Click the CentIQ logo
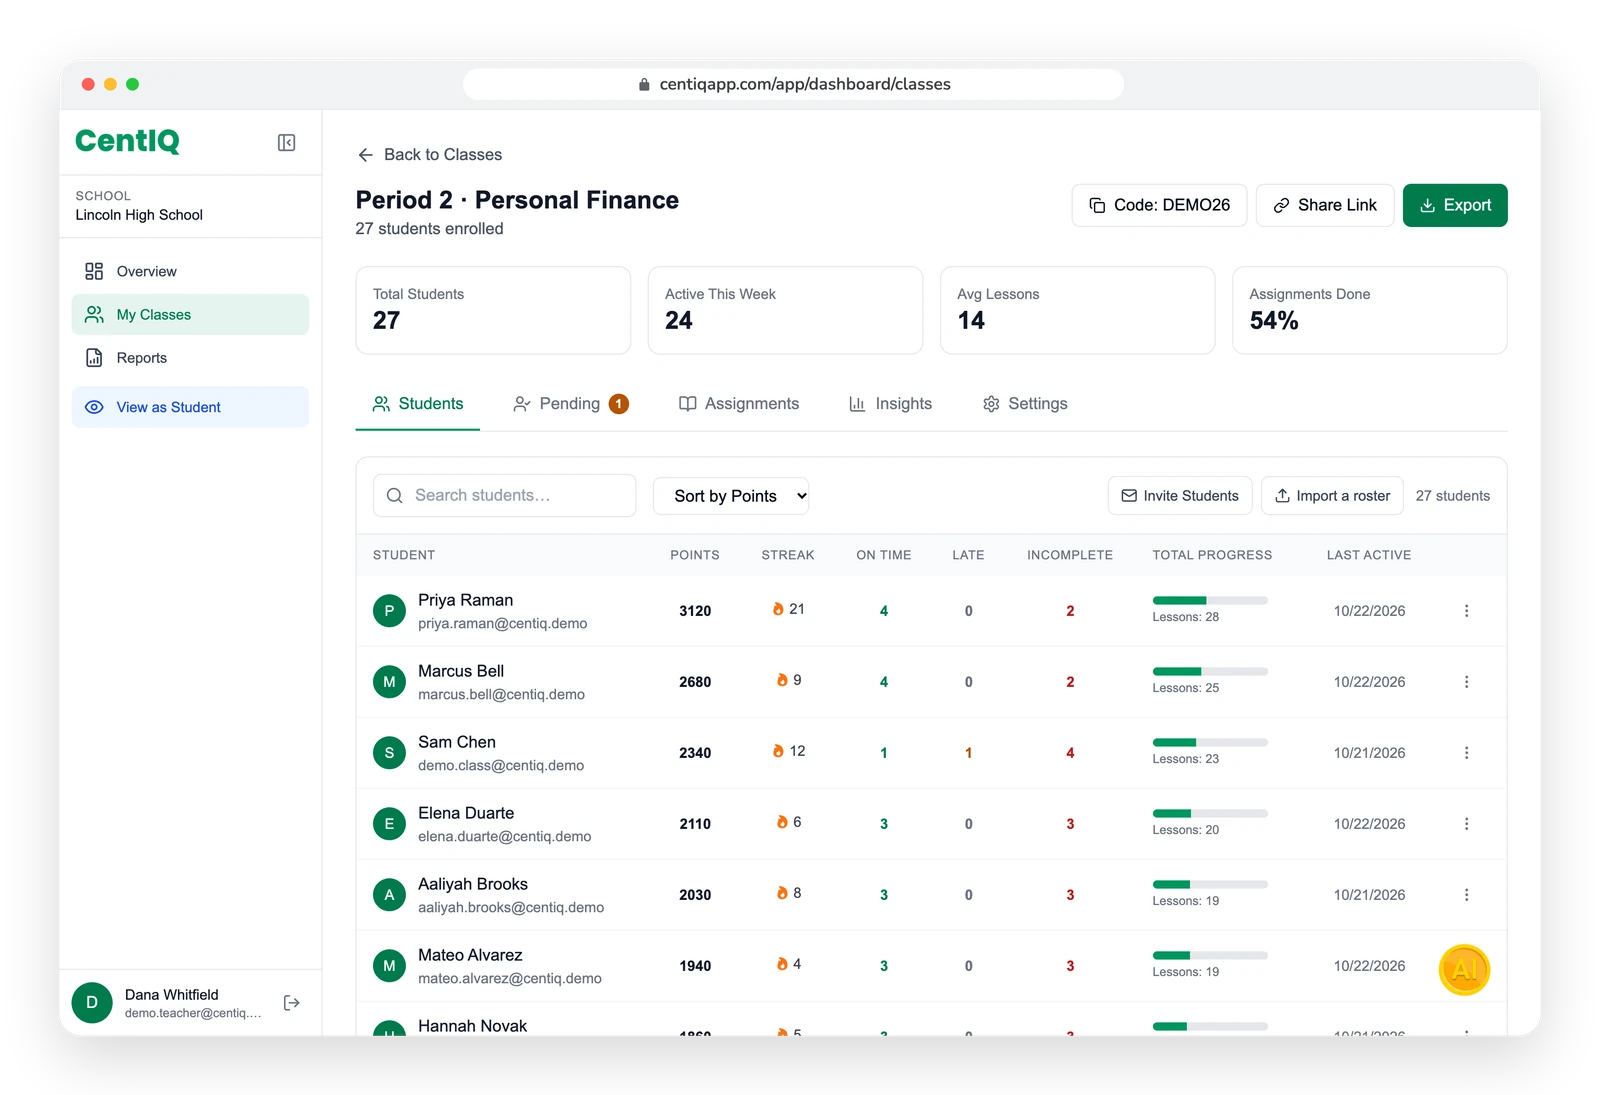The width and height of the screenshot is (1600, 1095). click(x=128, y=141)
